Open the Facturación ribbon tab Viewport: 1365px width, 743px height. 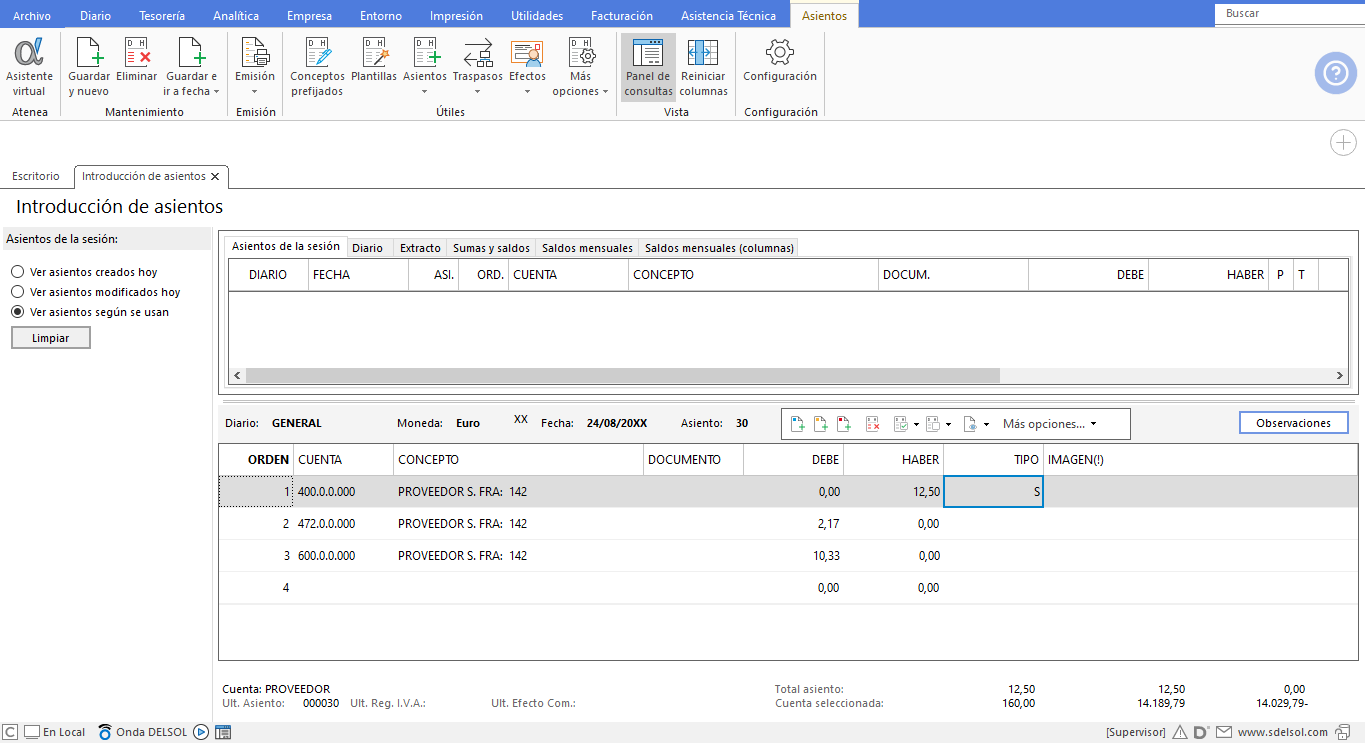tap(622, 16)
